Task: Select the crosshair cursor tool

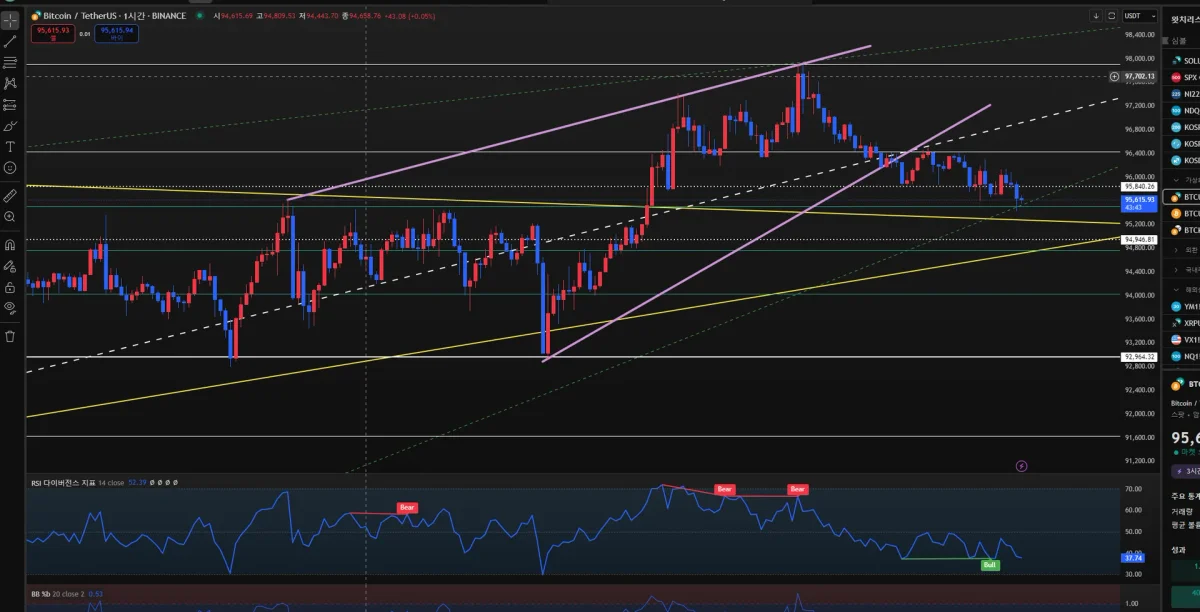Action: click(x=10, y=19)
